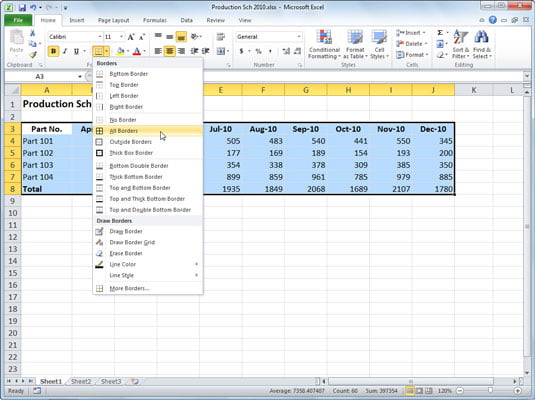Click the zoom slider handle
The height and width of the screenshot is (400, 535).
(490, 390)
